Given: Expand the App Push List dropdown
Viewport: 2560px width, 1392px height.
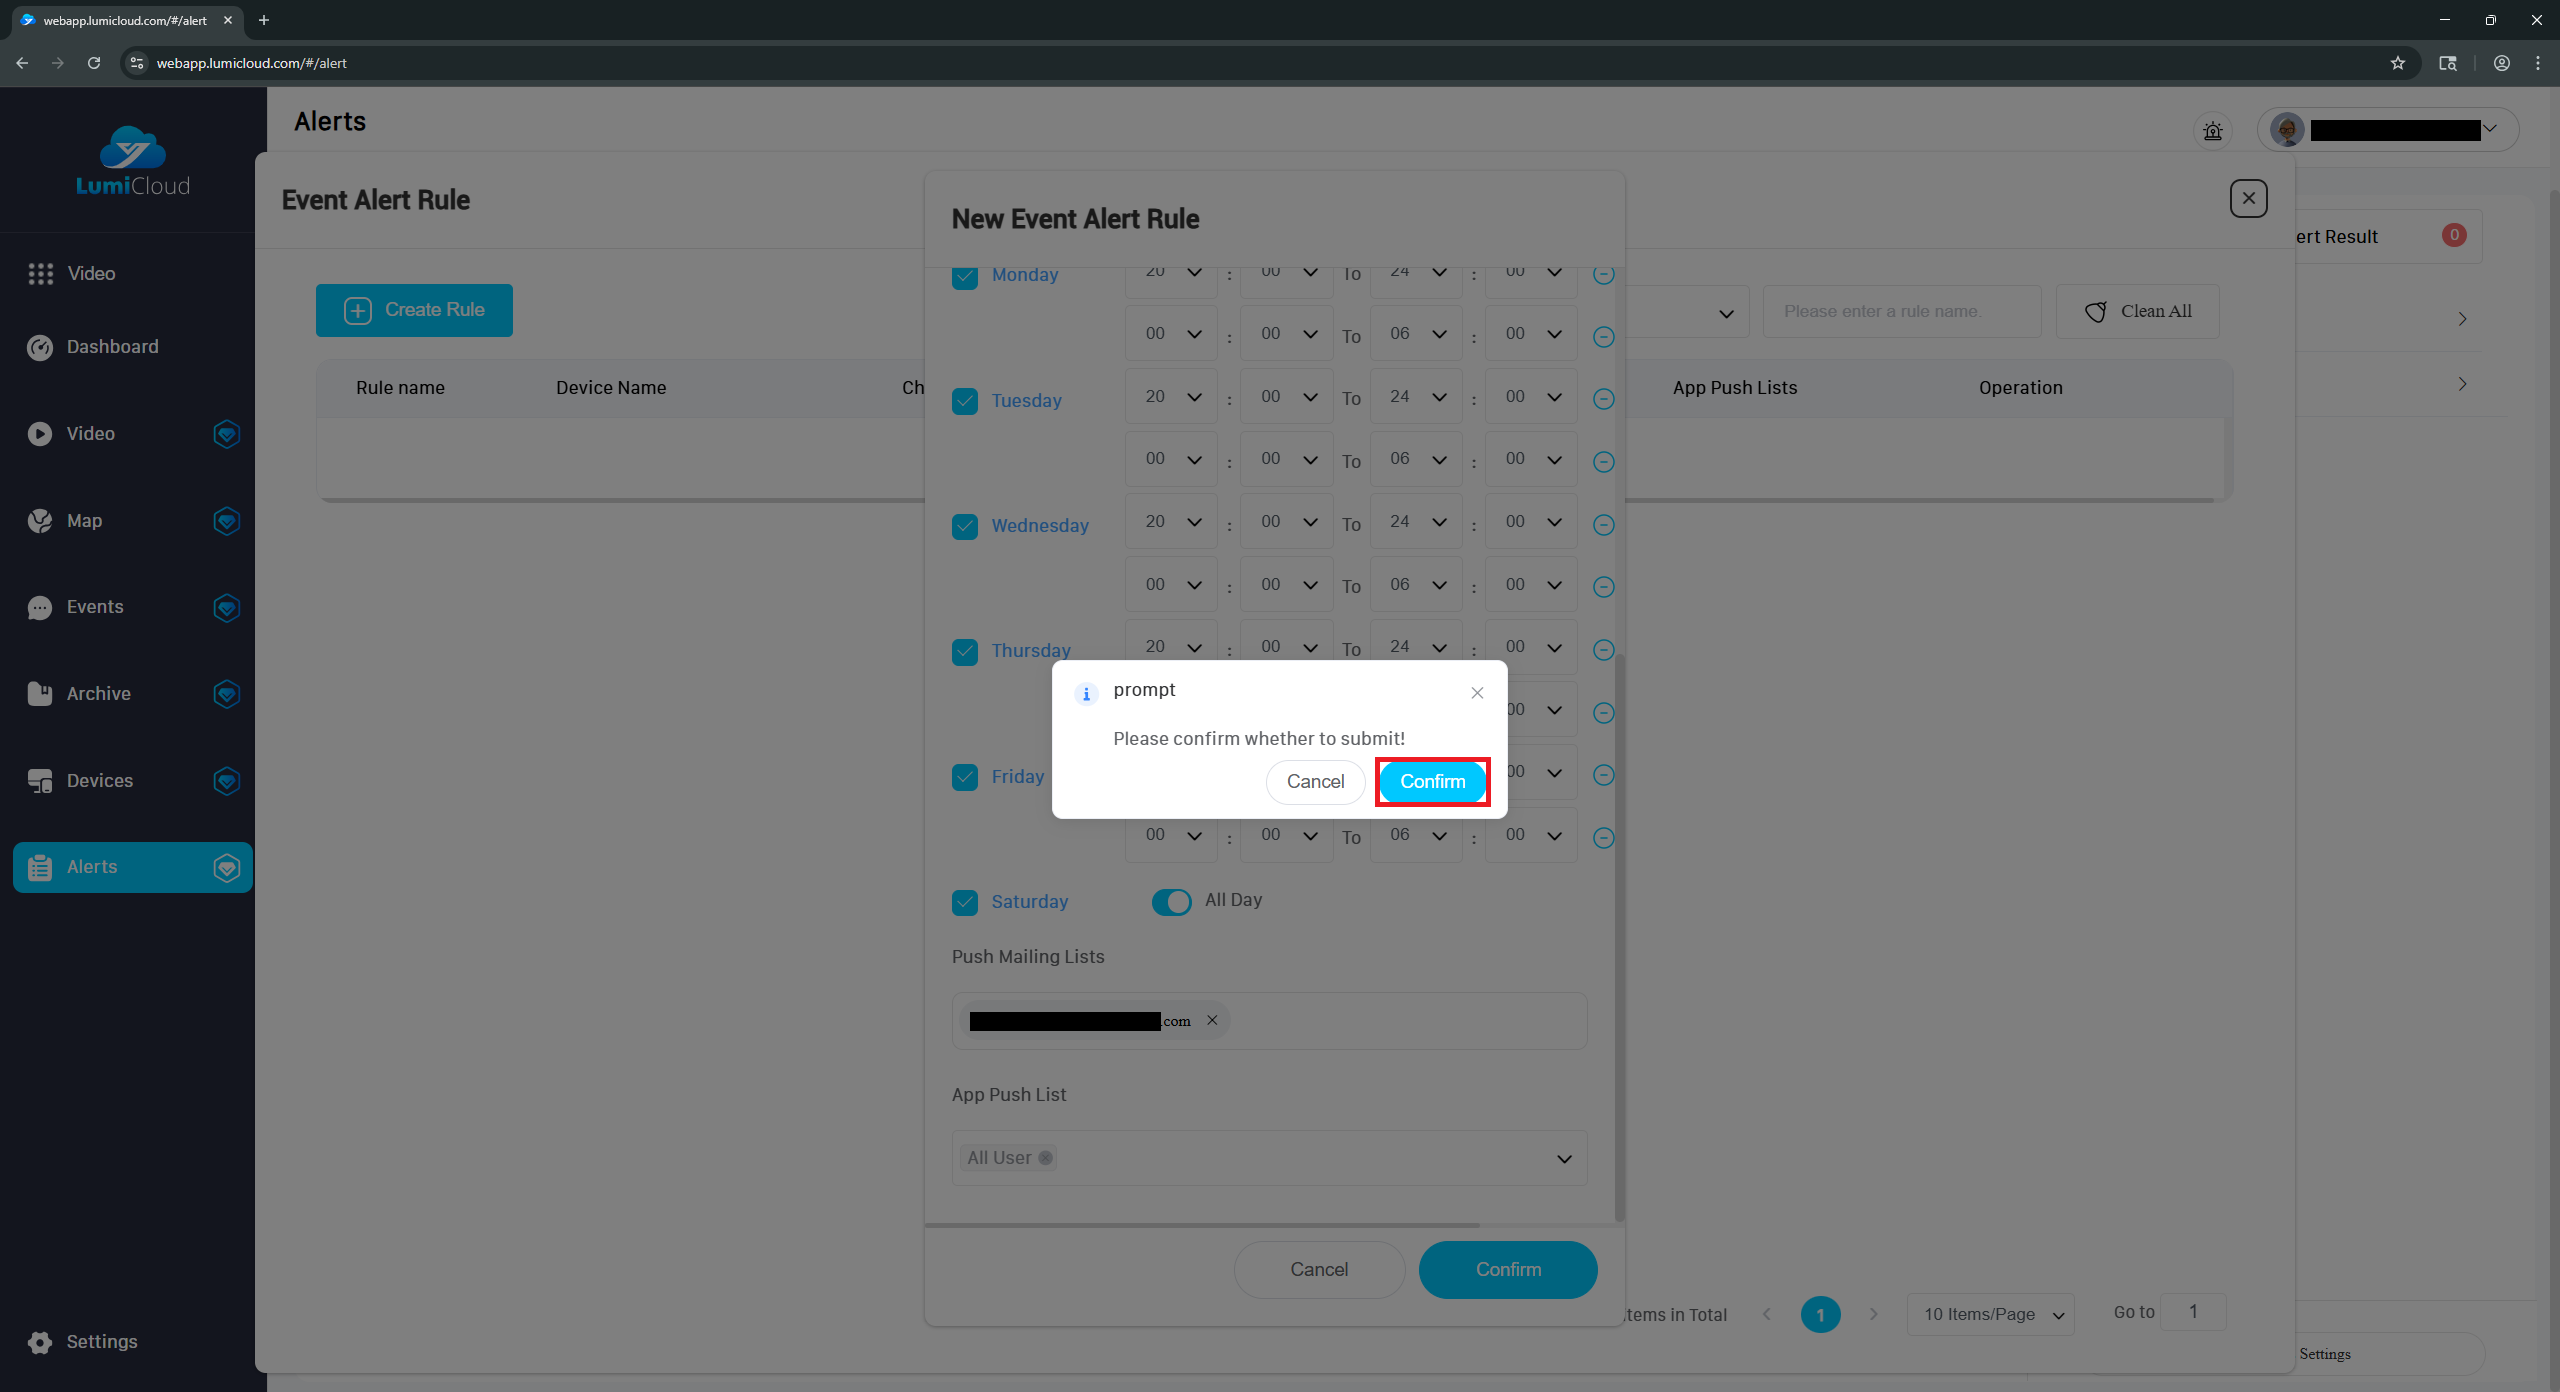Looking at the screenshot, I should click(1563, 1158).
